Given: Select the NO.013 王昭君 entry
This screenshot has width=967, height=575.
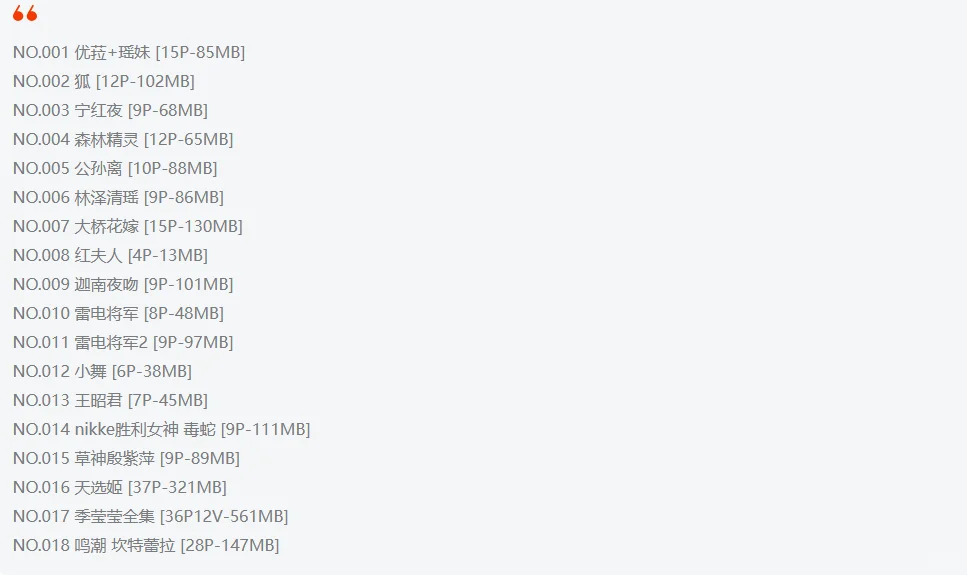Looking at the screenshot, I should pos(110,400).
